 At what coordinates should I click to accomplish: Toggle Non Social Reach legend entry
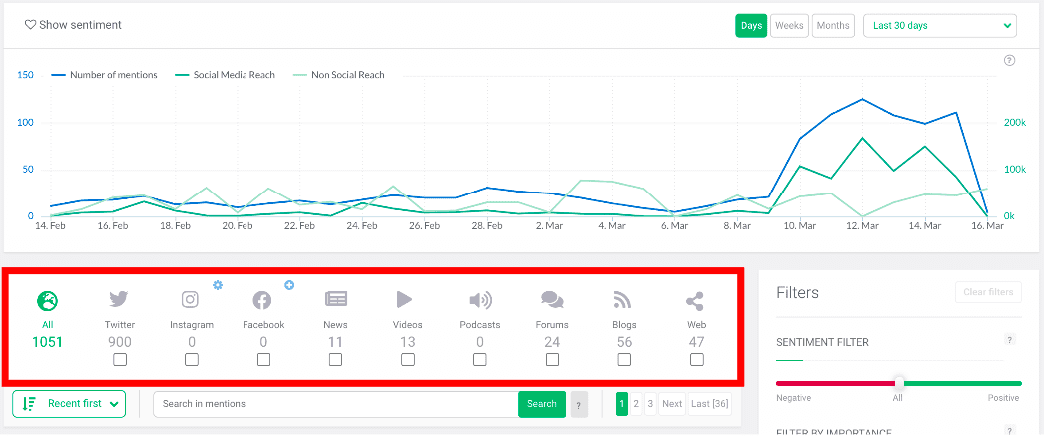click(338, 75)
